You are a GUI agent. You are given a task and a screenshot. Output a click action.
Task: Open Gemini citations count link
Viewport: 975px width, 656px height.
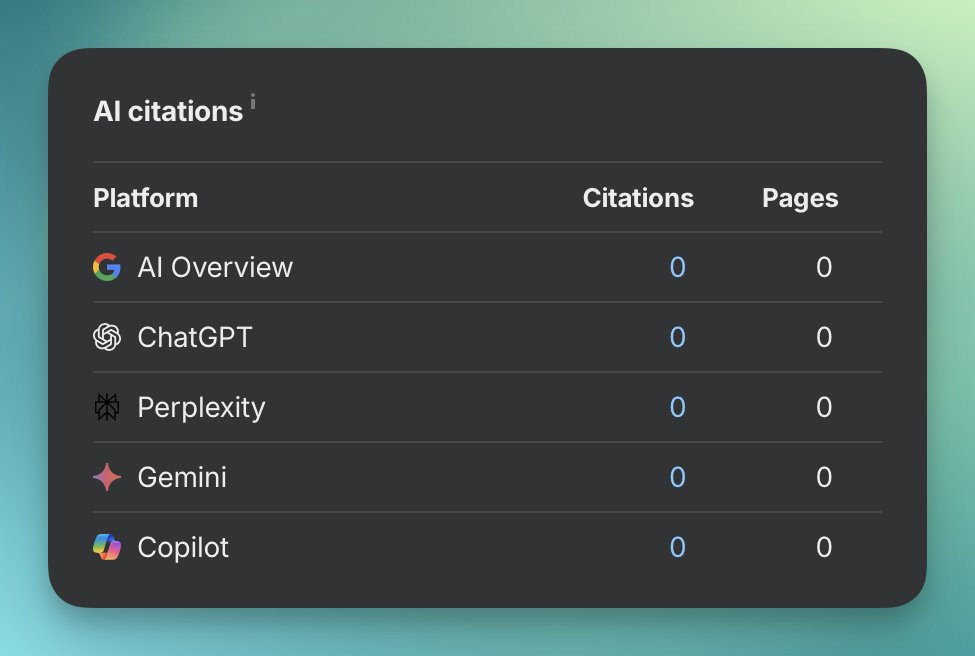[x=678, y=477]
